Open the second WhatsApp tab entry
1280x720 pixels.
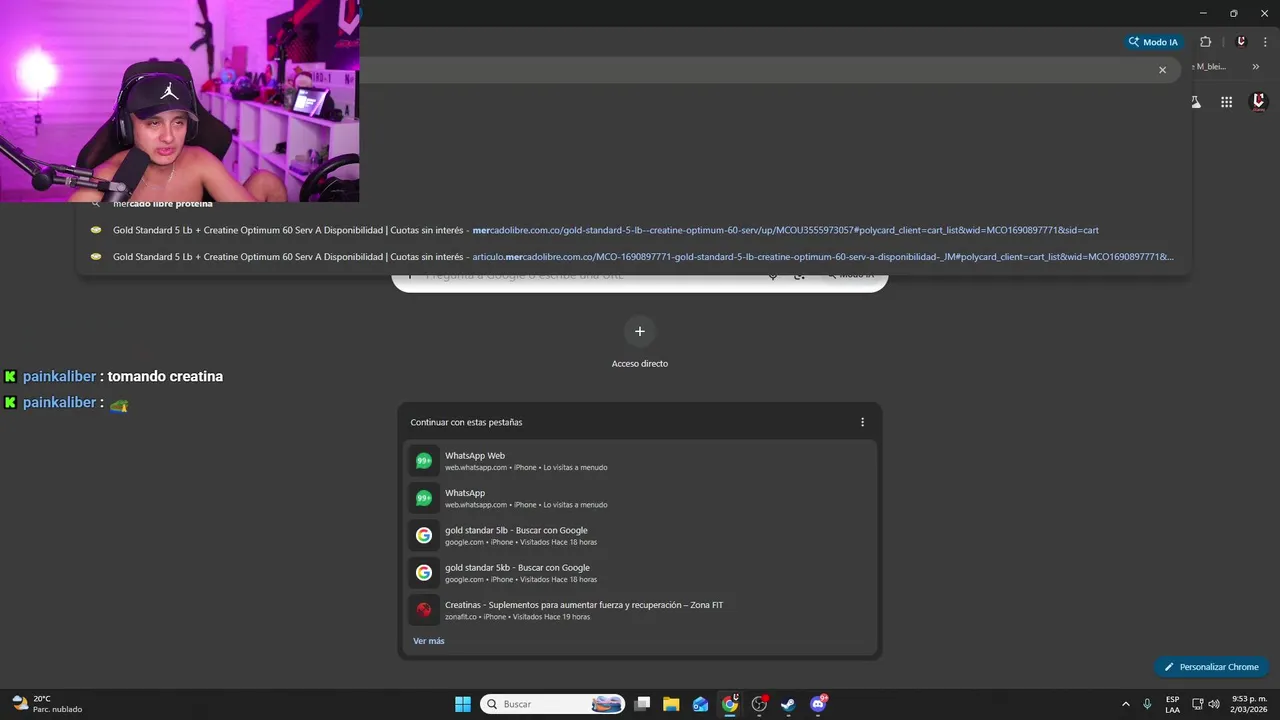(x=640, y=498)
